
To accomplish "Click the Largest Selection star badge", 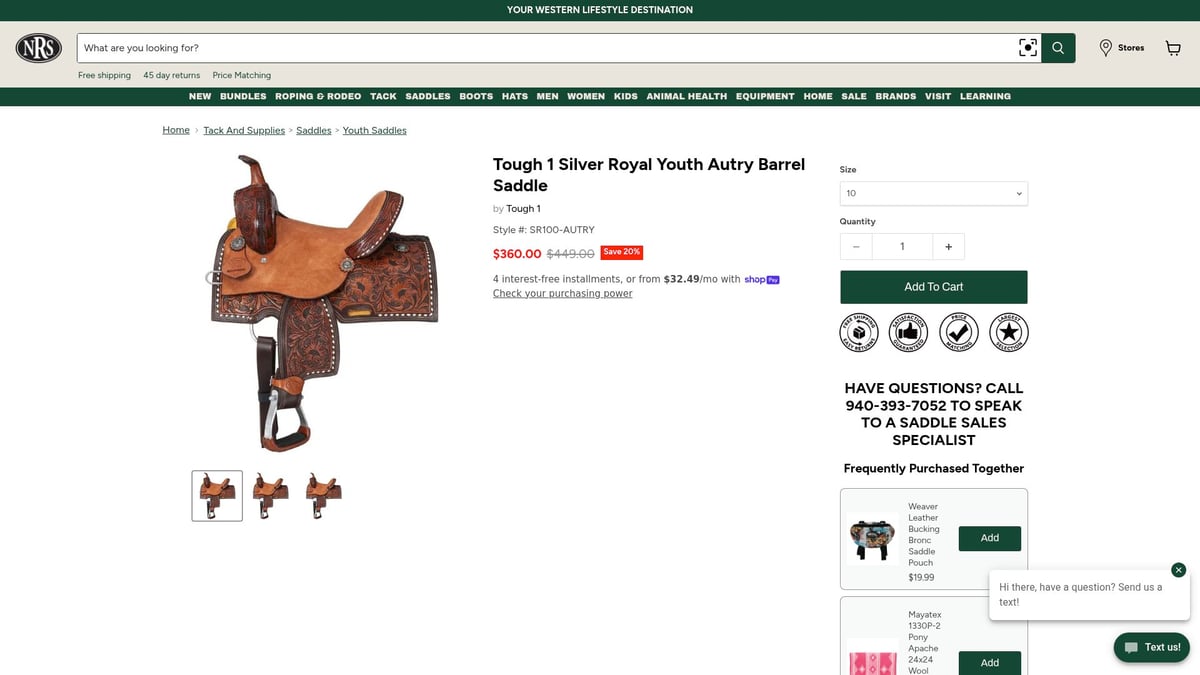I will point(1009,332).
